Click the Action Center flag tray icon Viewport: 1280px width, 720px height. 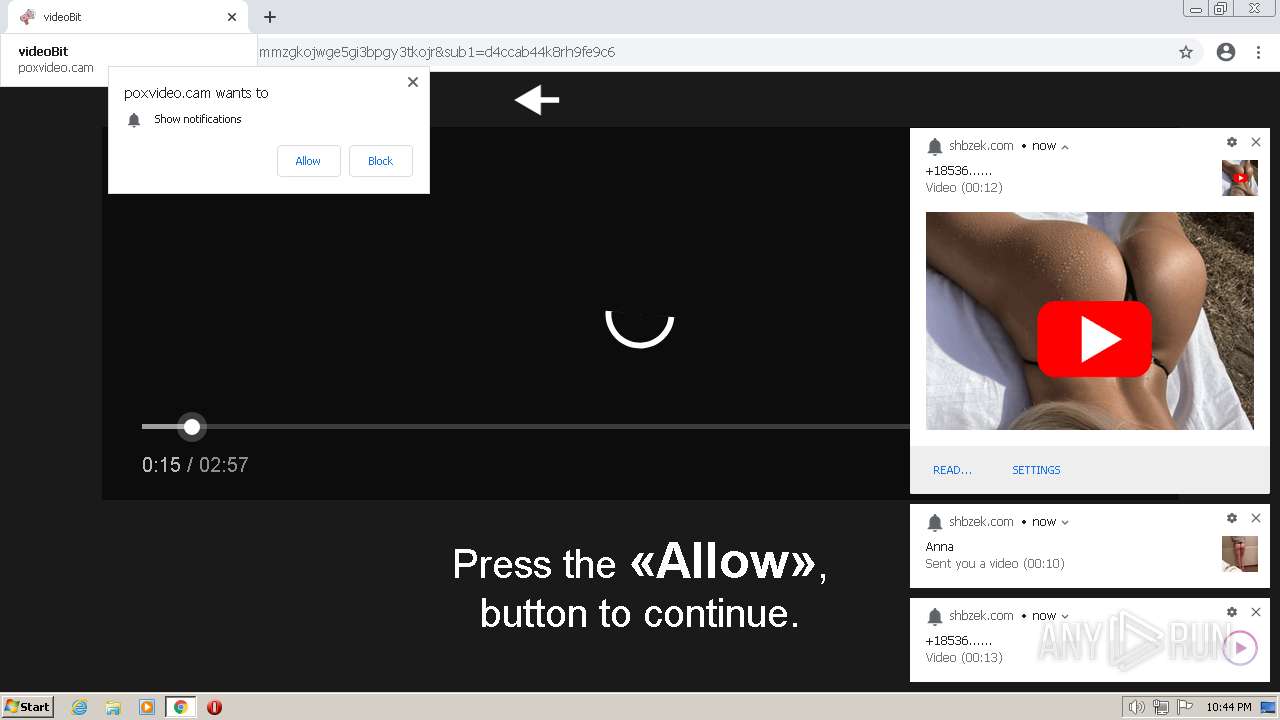1183,707
